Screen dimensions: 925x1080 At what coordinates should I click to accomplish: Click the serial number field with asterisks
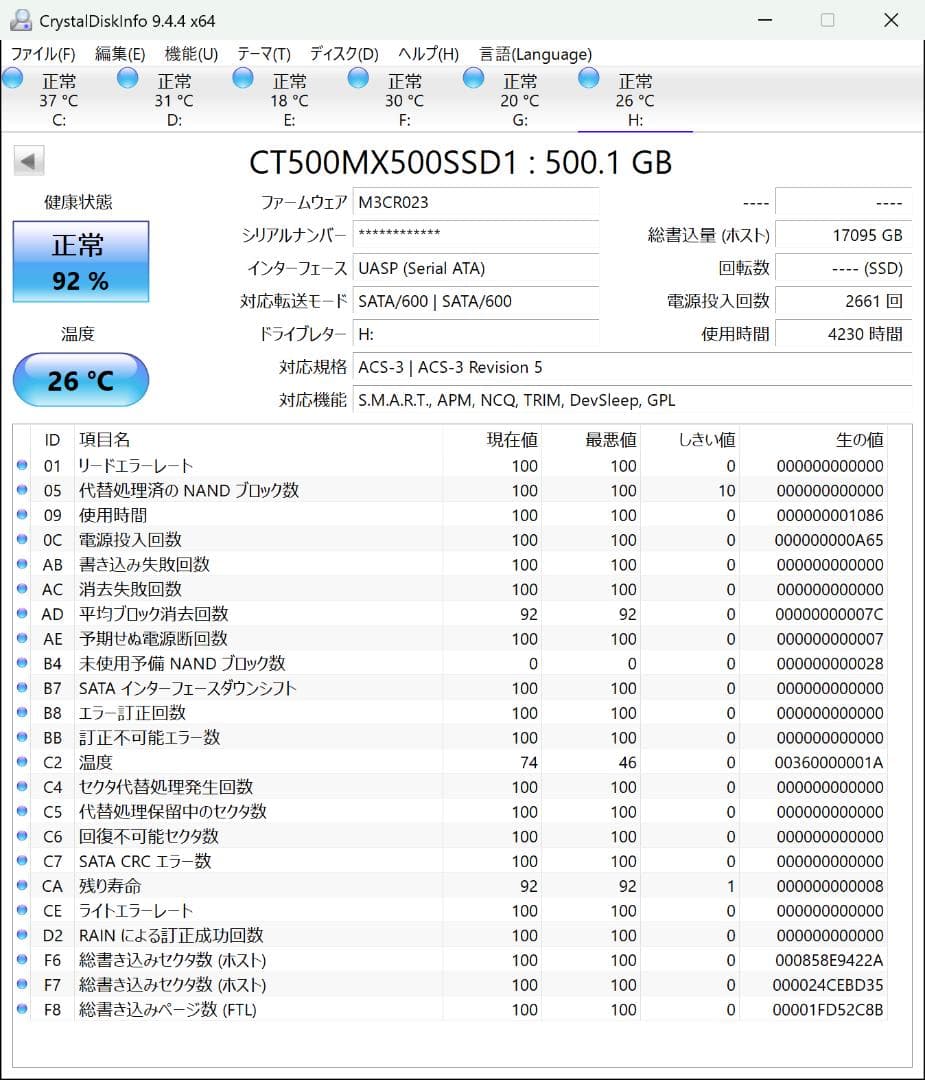tap(476, 235)
